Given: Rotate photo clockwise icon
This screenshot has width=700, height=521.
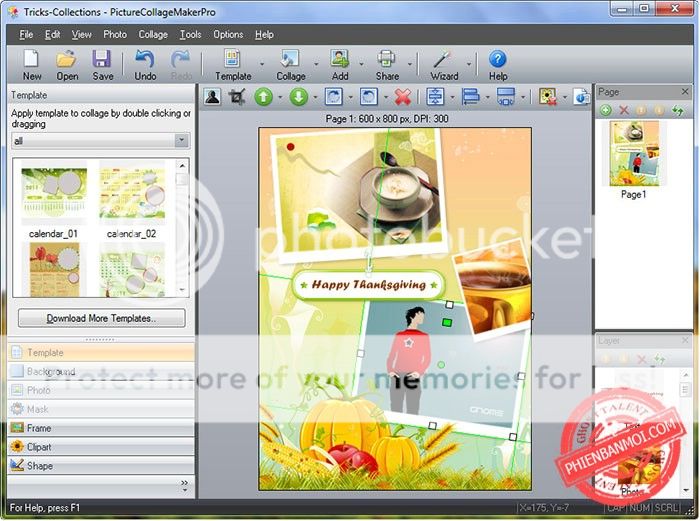Looking at the screenshot, I should [x=334, y=96].
